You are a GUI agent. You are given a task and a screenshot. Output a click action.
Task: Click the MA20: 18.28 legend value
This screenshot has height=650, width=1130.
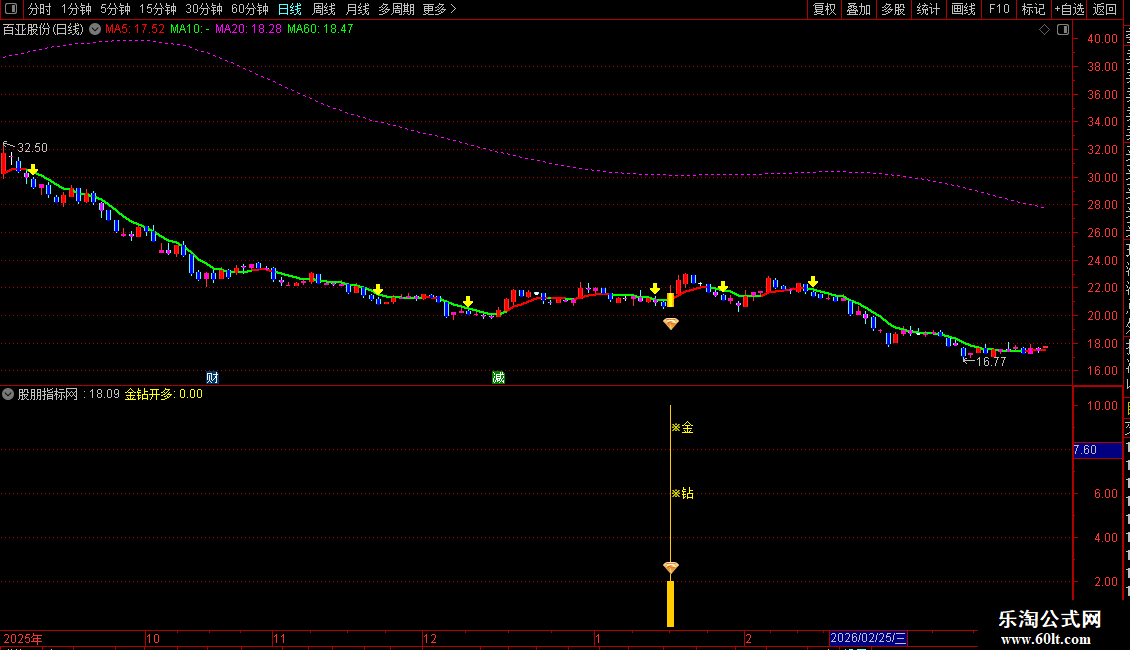tap(248, 30)
